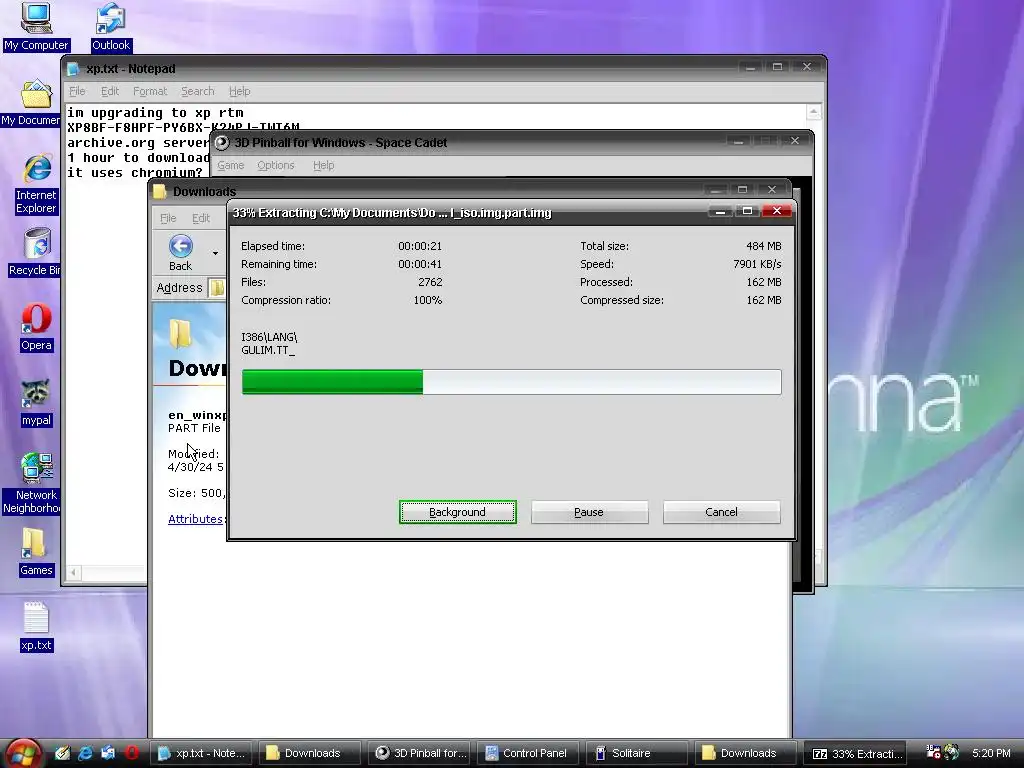Click the Attributes link in Downloads details pane
The height and width of the screenshot is (768, 1024).
tap(195, 519)
